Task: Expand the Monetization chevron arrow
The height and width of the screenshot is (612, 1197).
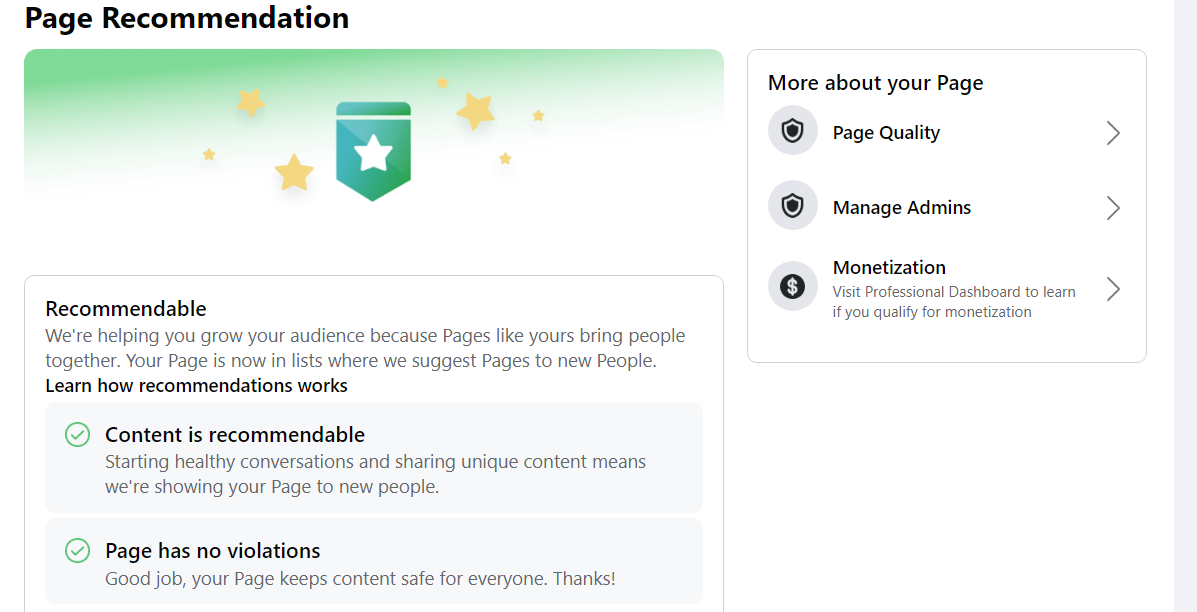Action: pyautogui.click(x=1113, y=289)
